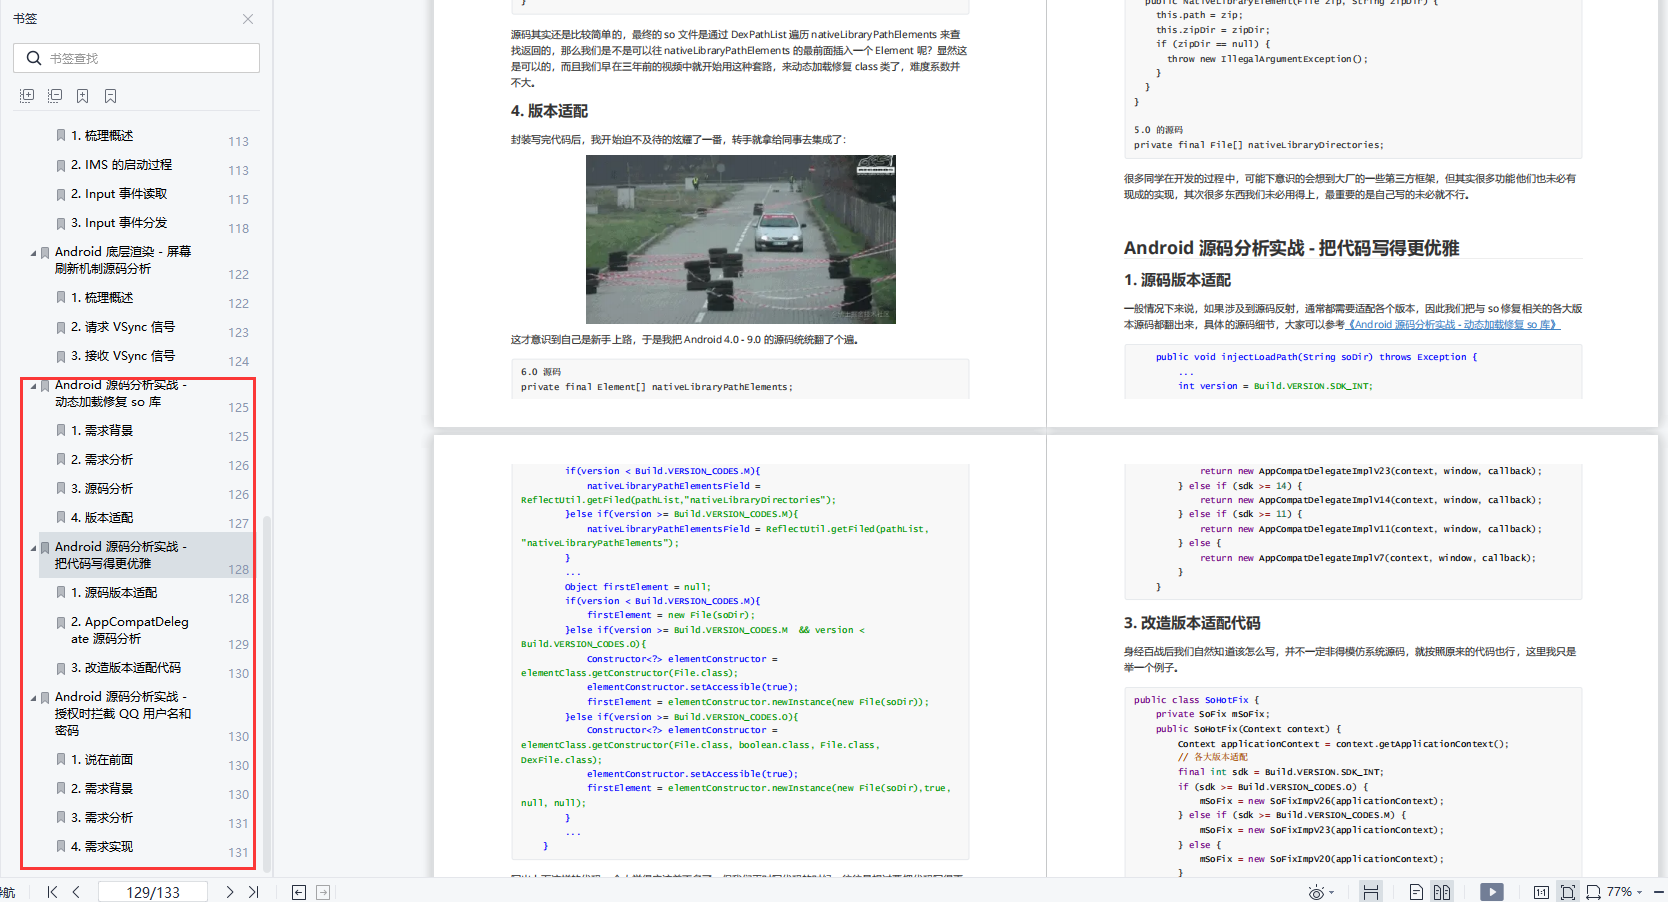Select bookmark 'Android 源码分析实战 - 把代码写得更优雅'
Screen dimensions: 1668x902
tap(121, 555)
